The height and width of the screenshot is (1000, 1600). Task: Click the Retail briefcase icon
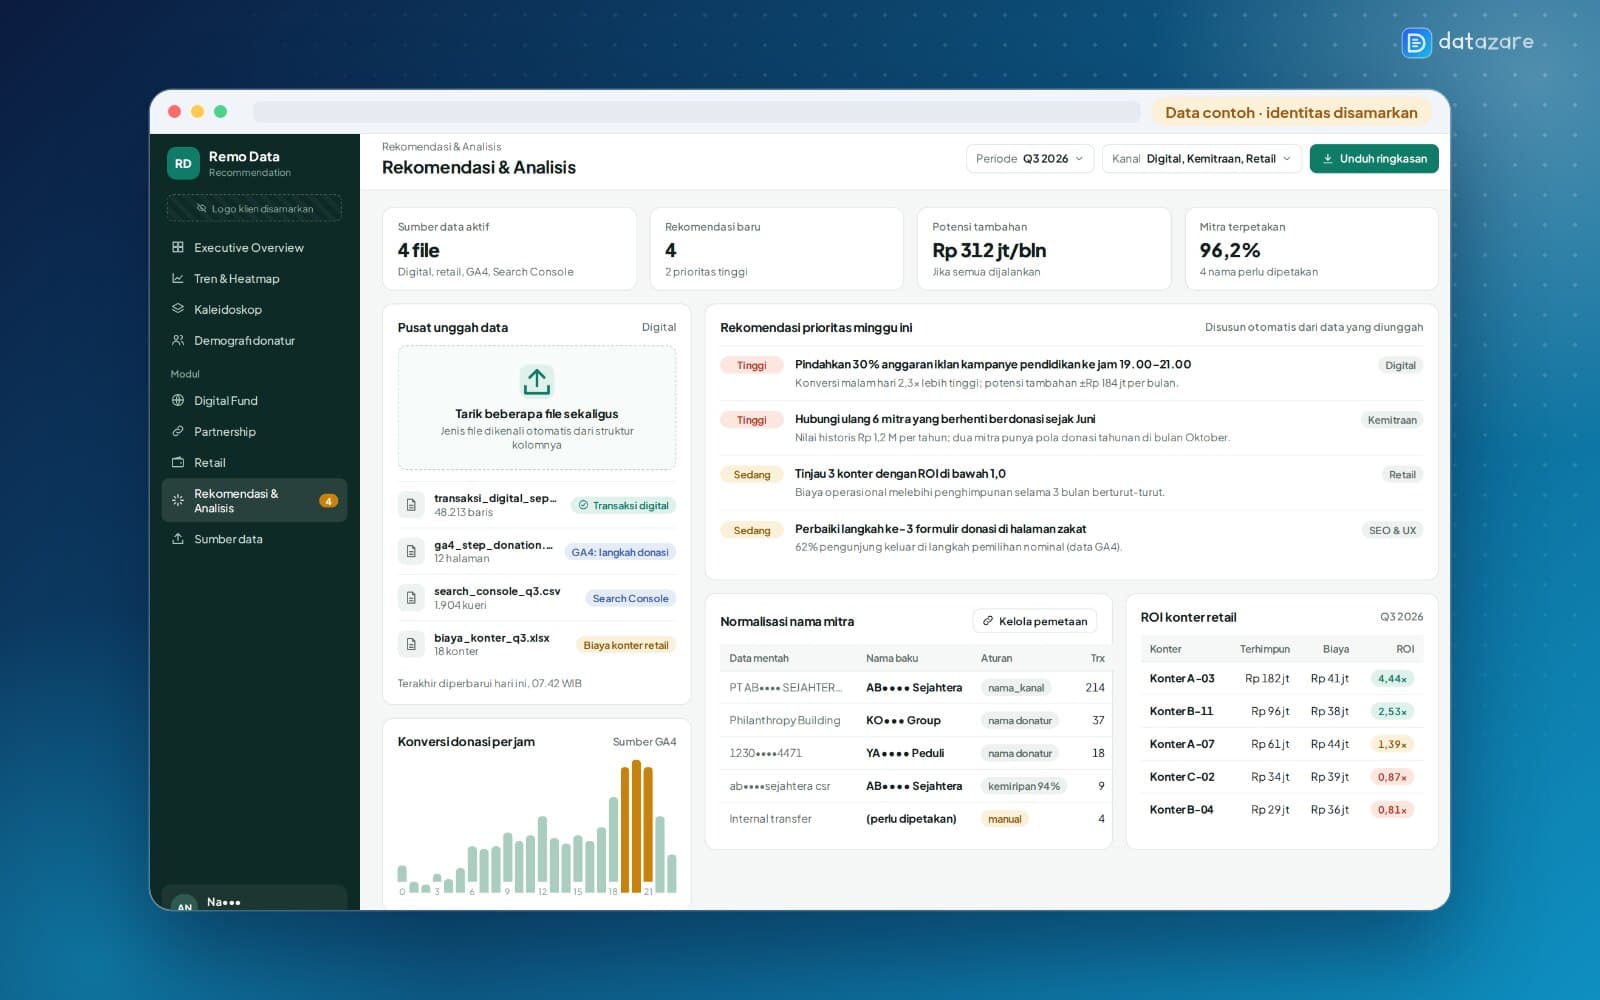pyautogui.click(x=178, y=462)
